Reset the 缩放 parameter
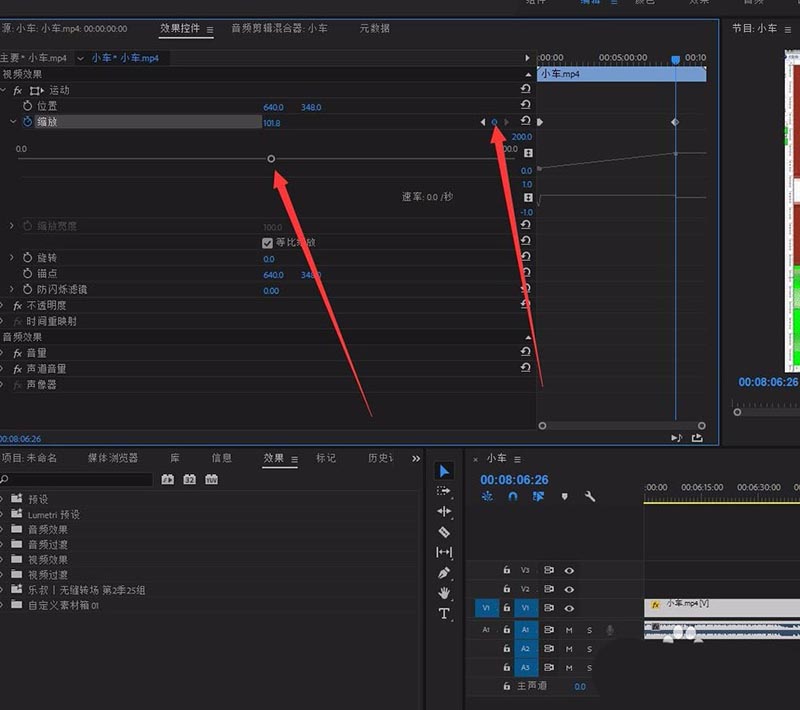 pyautogui.click(x=526, y=121)
